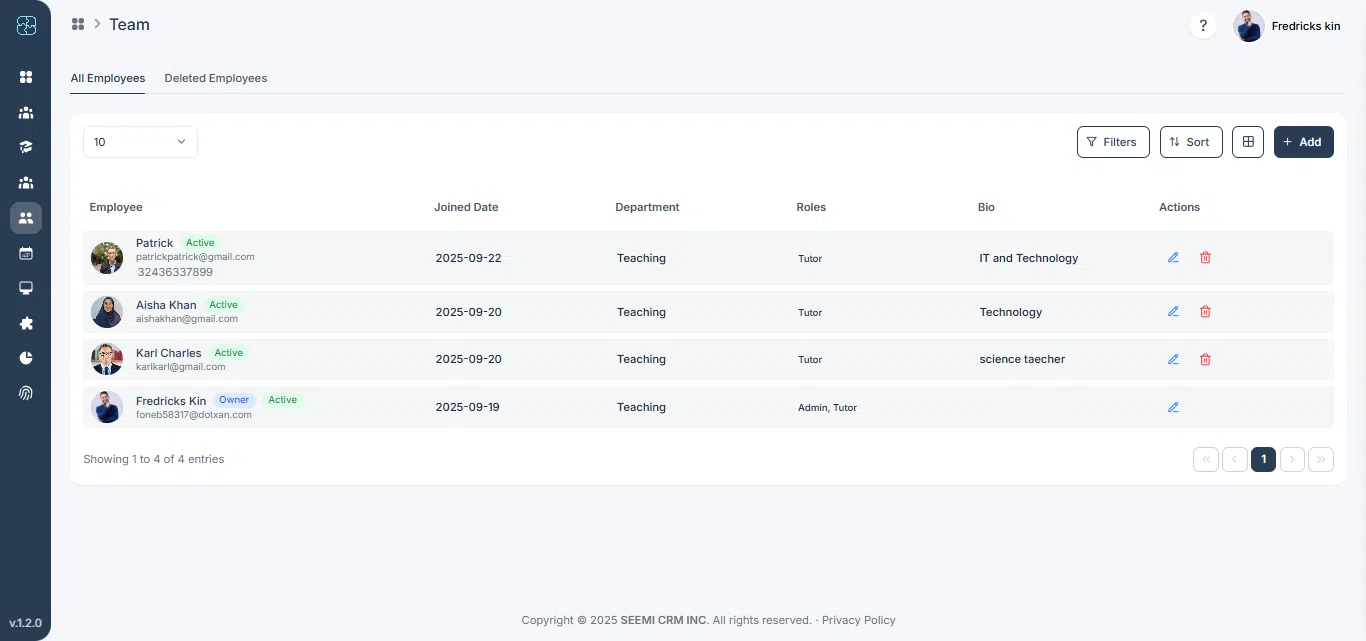Toggle the column grid view button

point(1248,142)
